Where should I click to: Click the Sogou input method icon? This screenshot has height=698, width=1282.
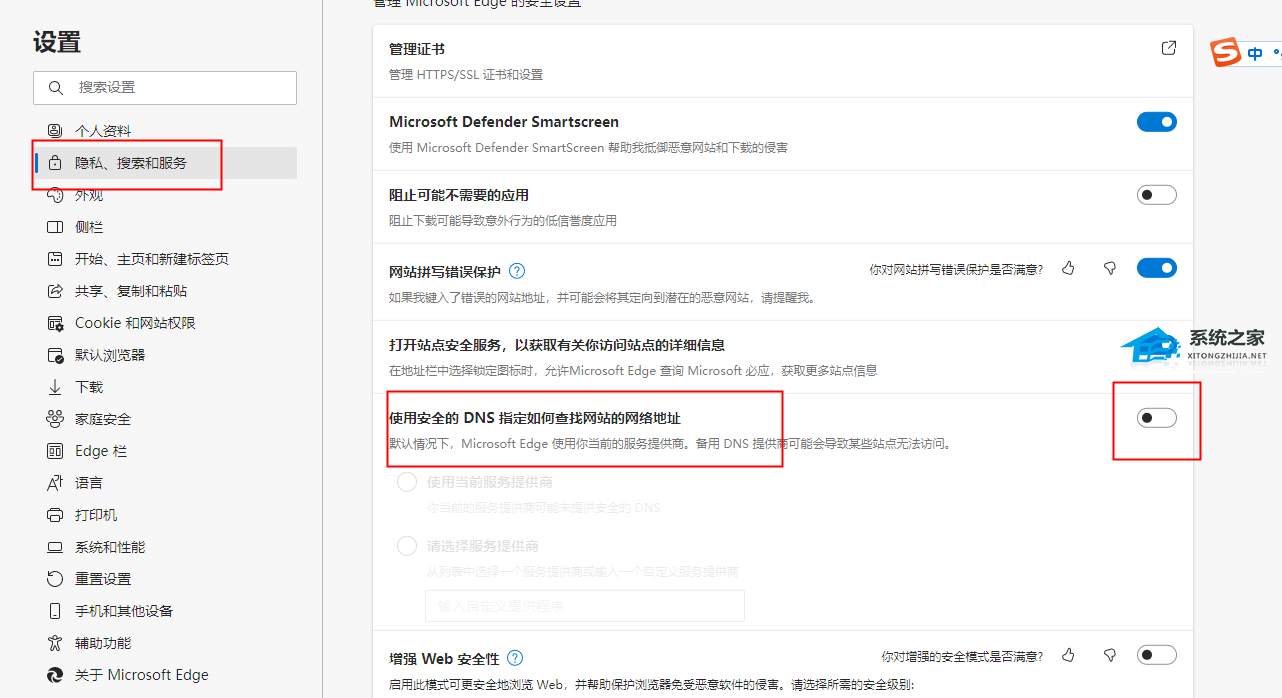pyautogui.click(x=1226, y=53)
